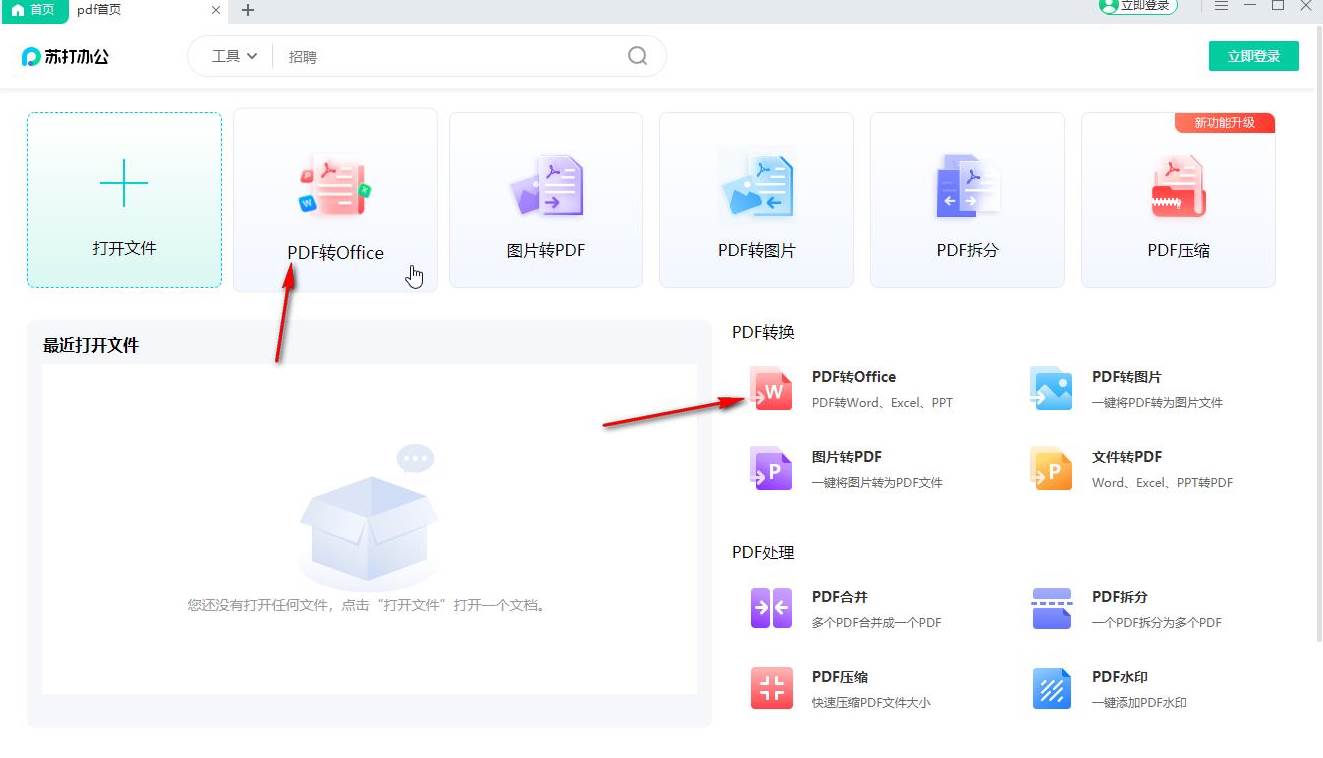Click the purple P icon for 图片转PDF
Screen dimensions: 1323x758
coord(770,468)
